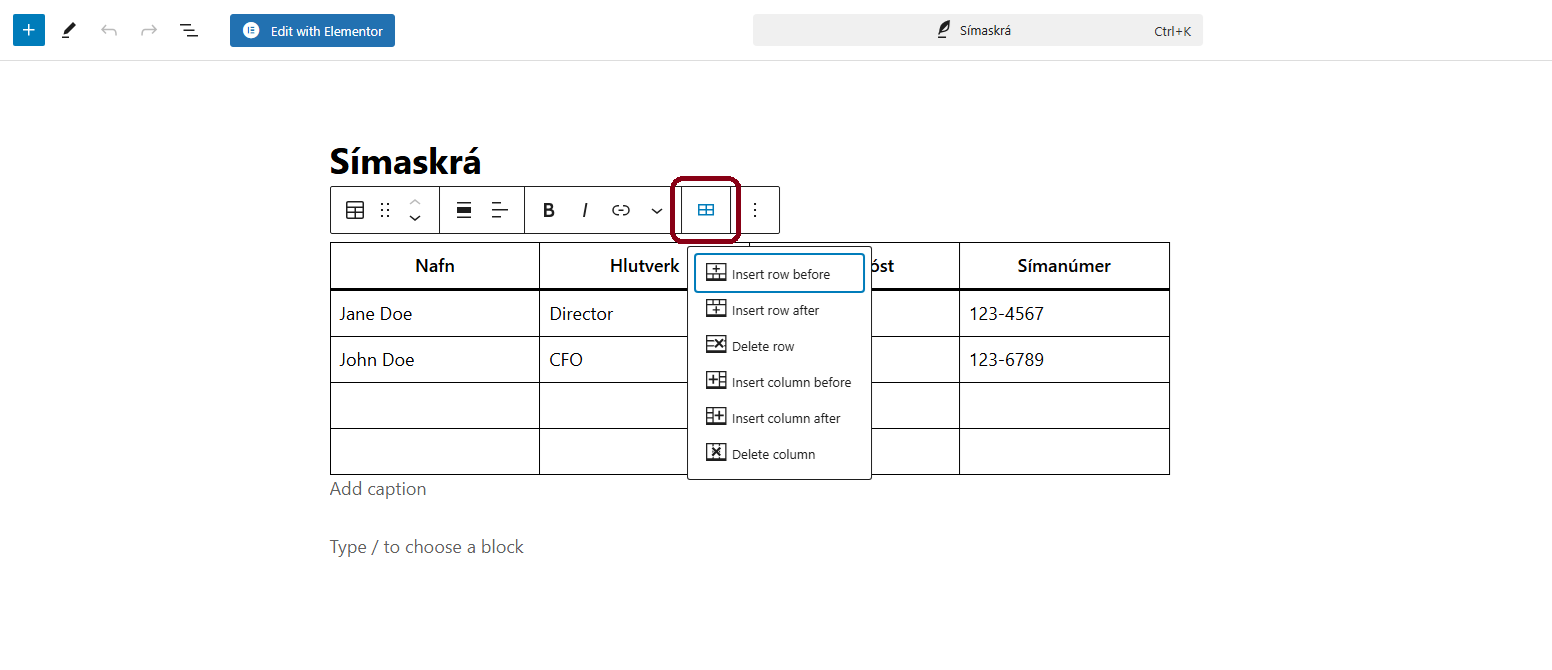1552x670 pixels.
Task: Click the insert link icon
Action: tap(621, 210)
